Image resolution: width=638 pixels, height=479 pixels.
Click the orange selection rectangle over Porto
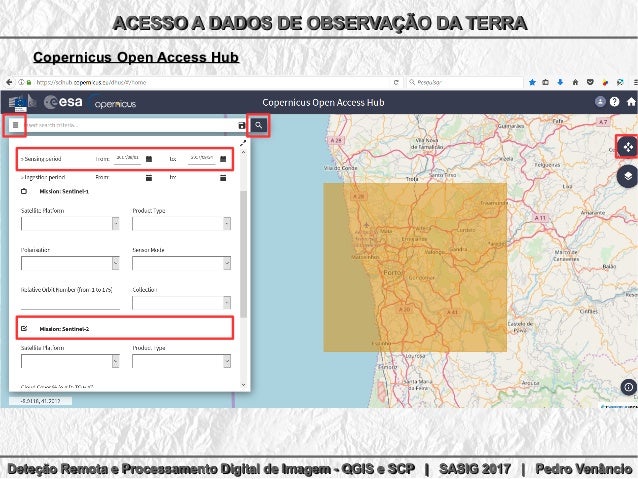(x=415, y=267)
